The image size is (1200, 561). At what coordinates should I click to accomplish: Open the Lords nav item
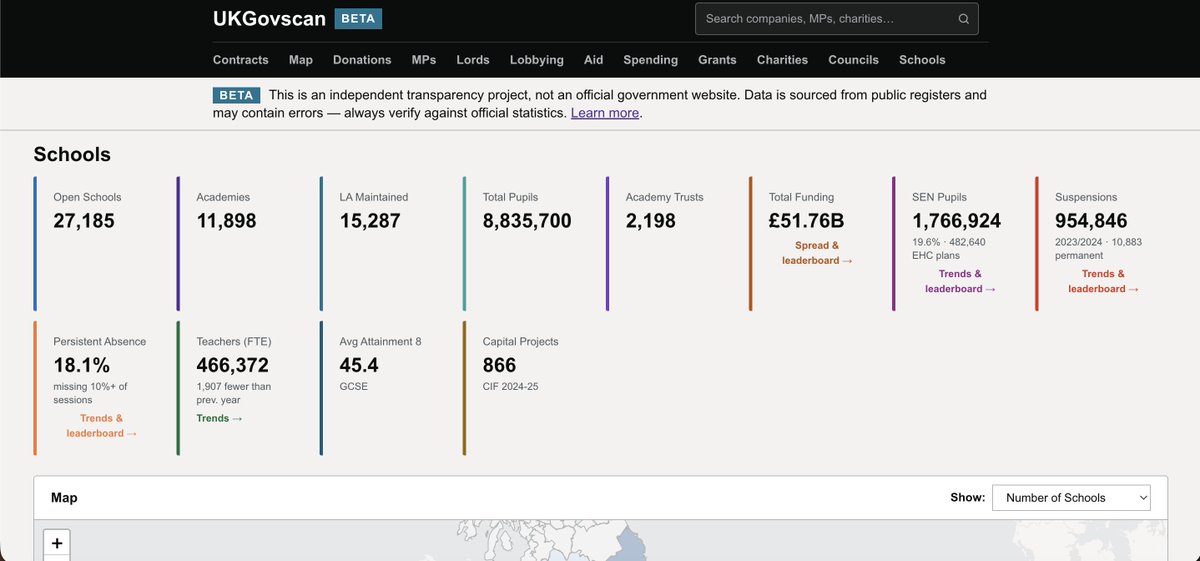point(473,60)
